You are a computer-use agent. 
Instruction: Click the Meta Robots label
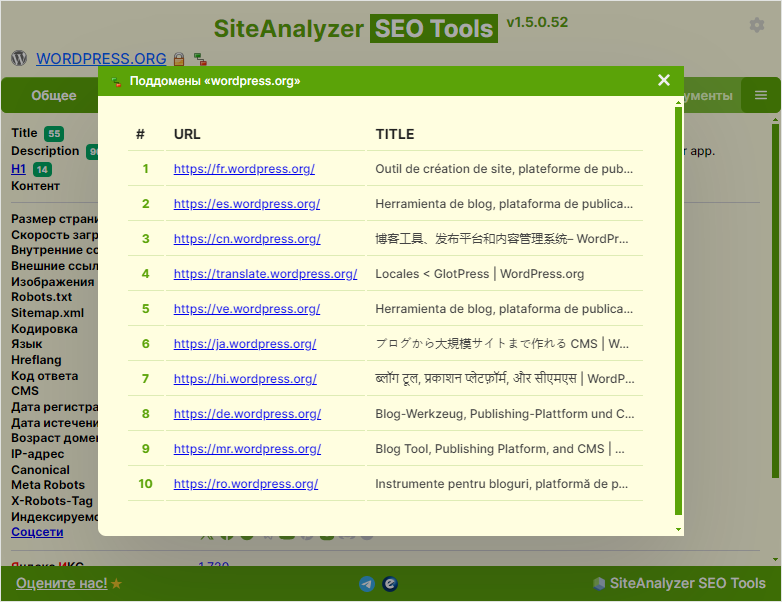(48, 485)
